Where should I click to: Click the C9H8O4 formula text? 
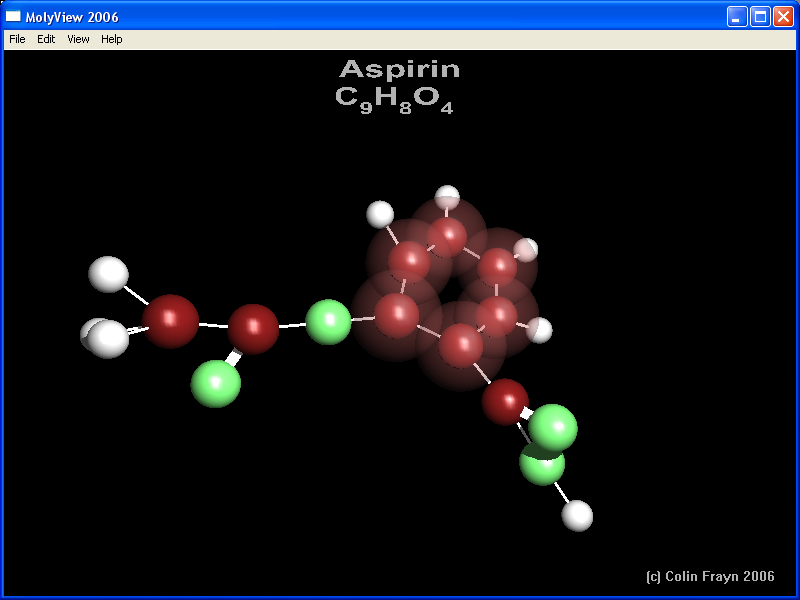[x=394, y=98]
